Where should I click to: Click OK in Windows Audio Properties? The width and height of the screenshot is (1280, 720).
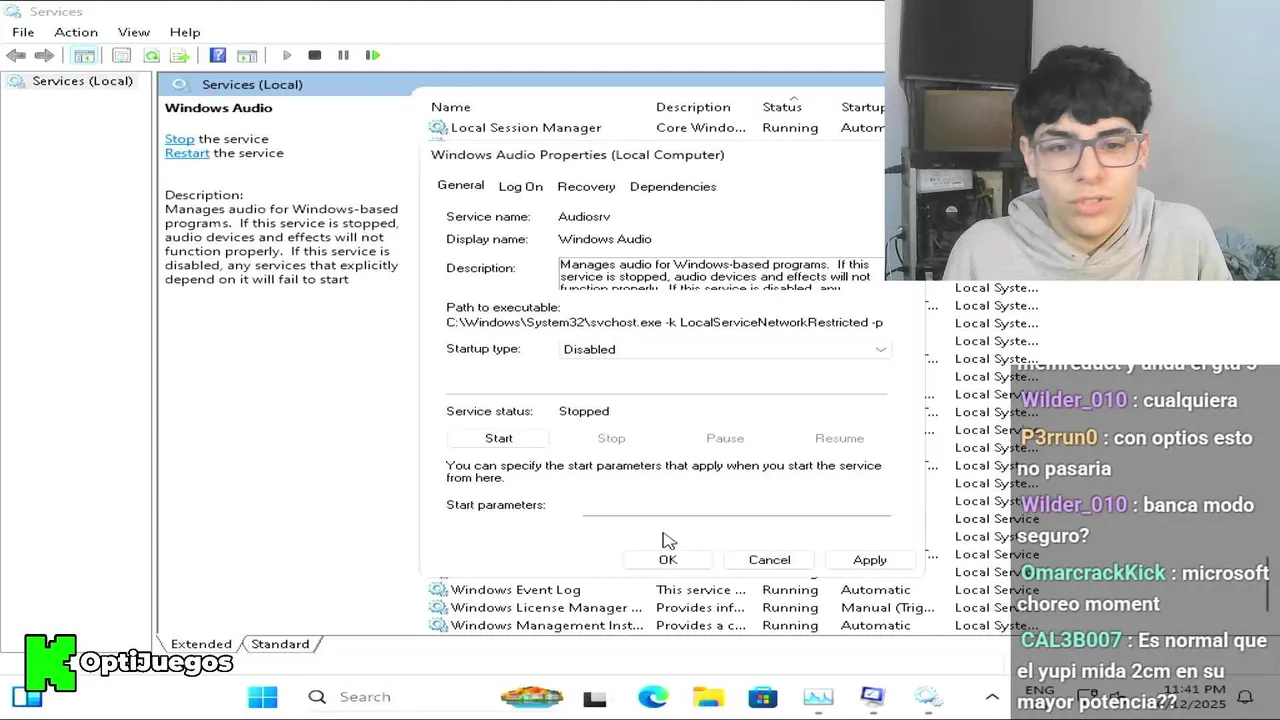[668, 560]
